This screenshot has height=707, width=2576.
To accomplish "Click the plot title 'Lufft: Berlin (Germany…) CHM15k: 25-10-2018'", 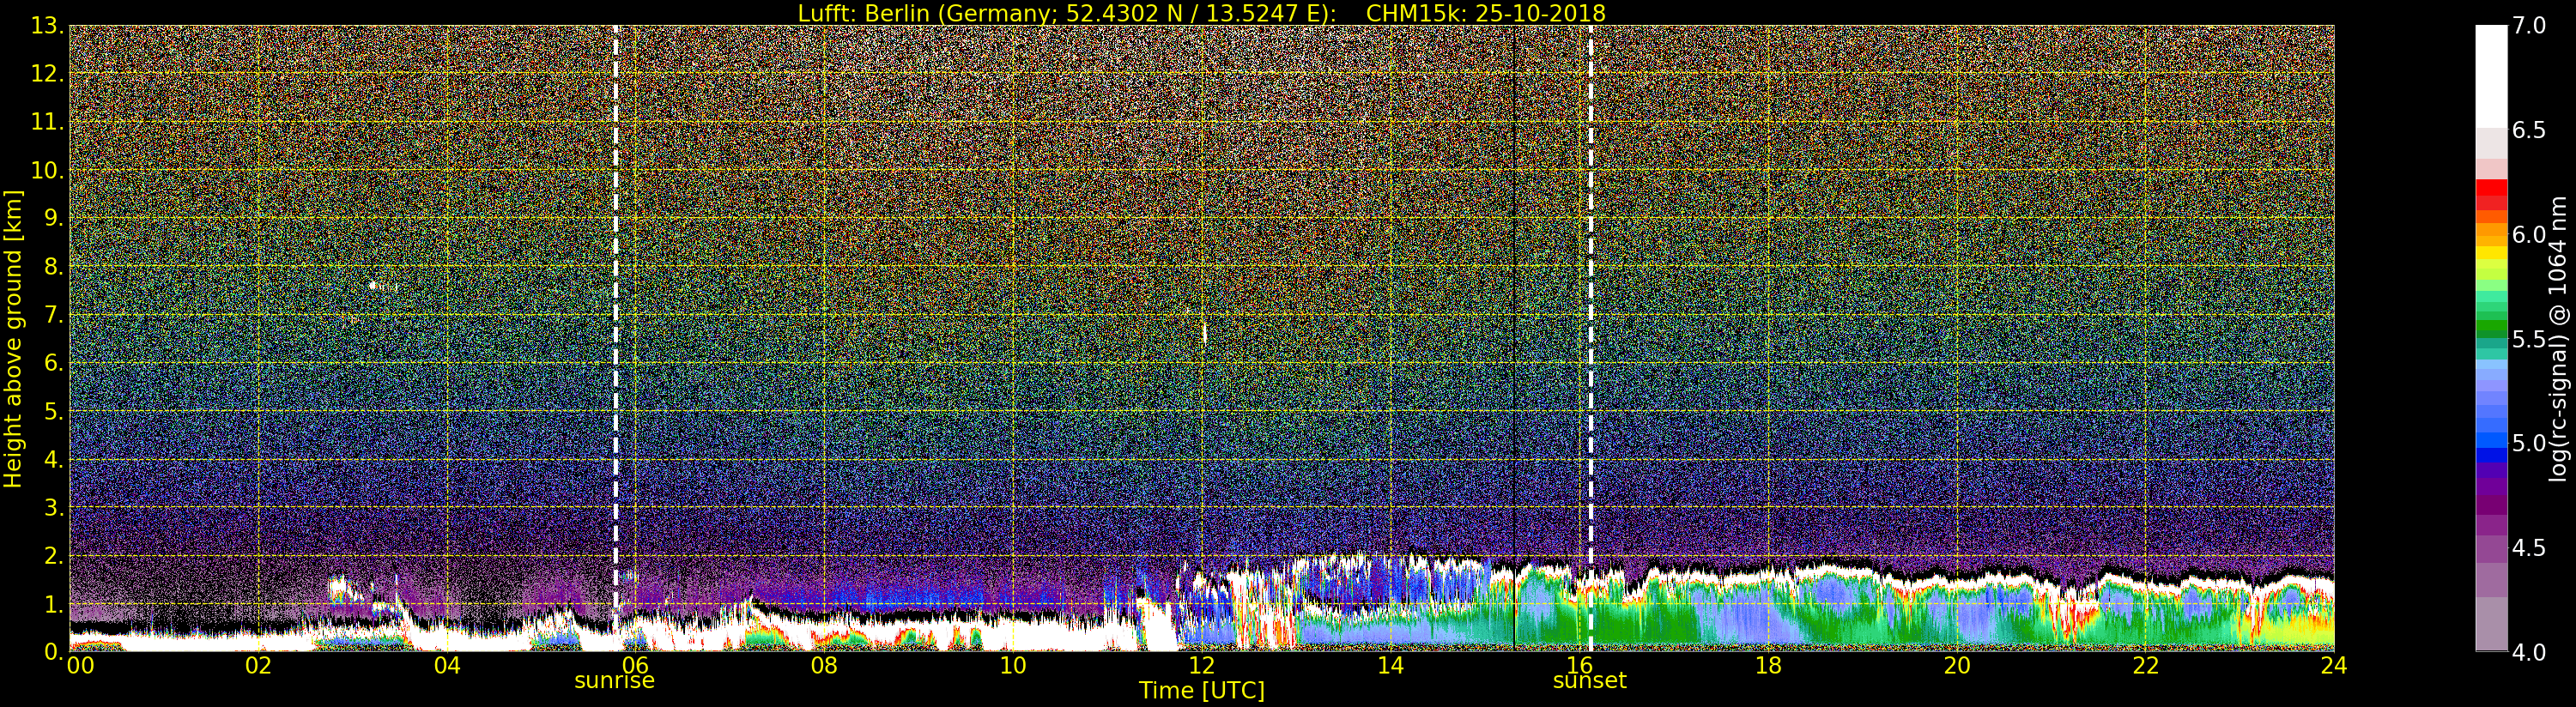I will tap(1201, 13).
